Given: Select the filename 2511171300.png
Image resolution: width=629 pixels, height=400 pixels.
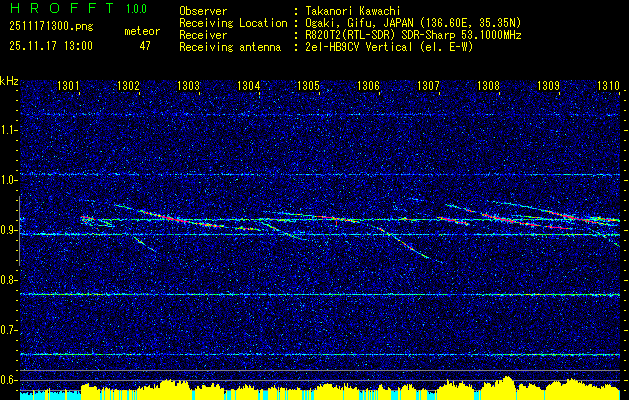Looking at the screenshot, I should 51,27.
